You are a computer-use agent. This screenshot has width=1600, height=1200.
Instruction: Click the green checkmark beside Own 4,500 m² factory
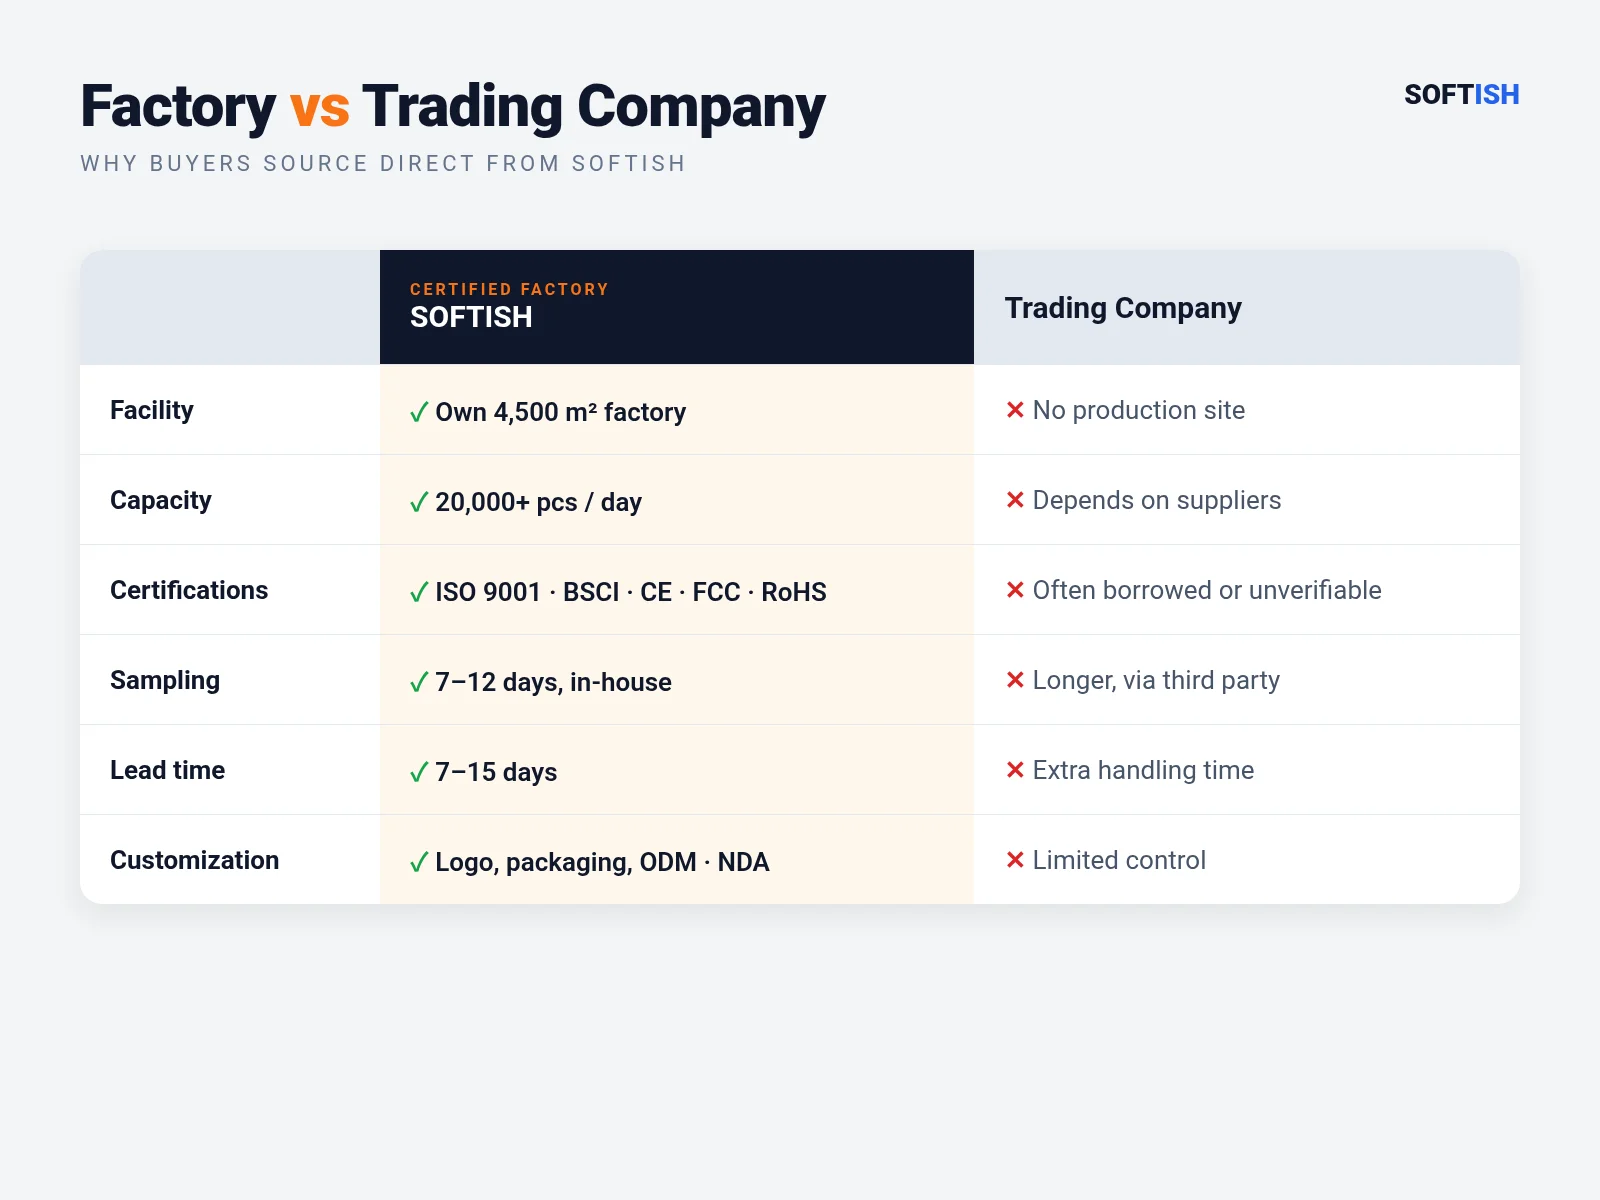point(419,412)
